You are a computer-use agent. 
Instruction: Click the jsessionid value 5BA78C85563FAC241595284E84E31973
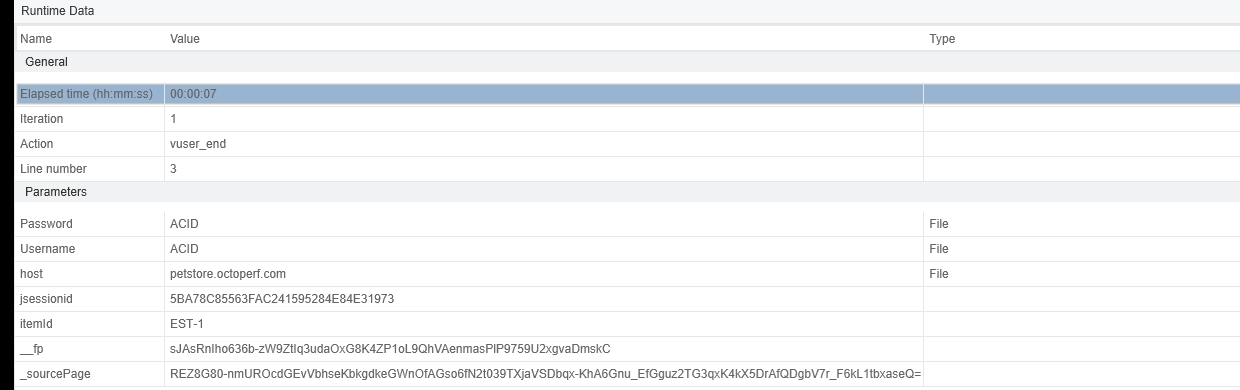282,299
